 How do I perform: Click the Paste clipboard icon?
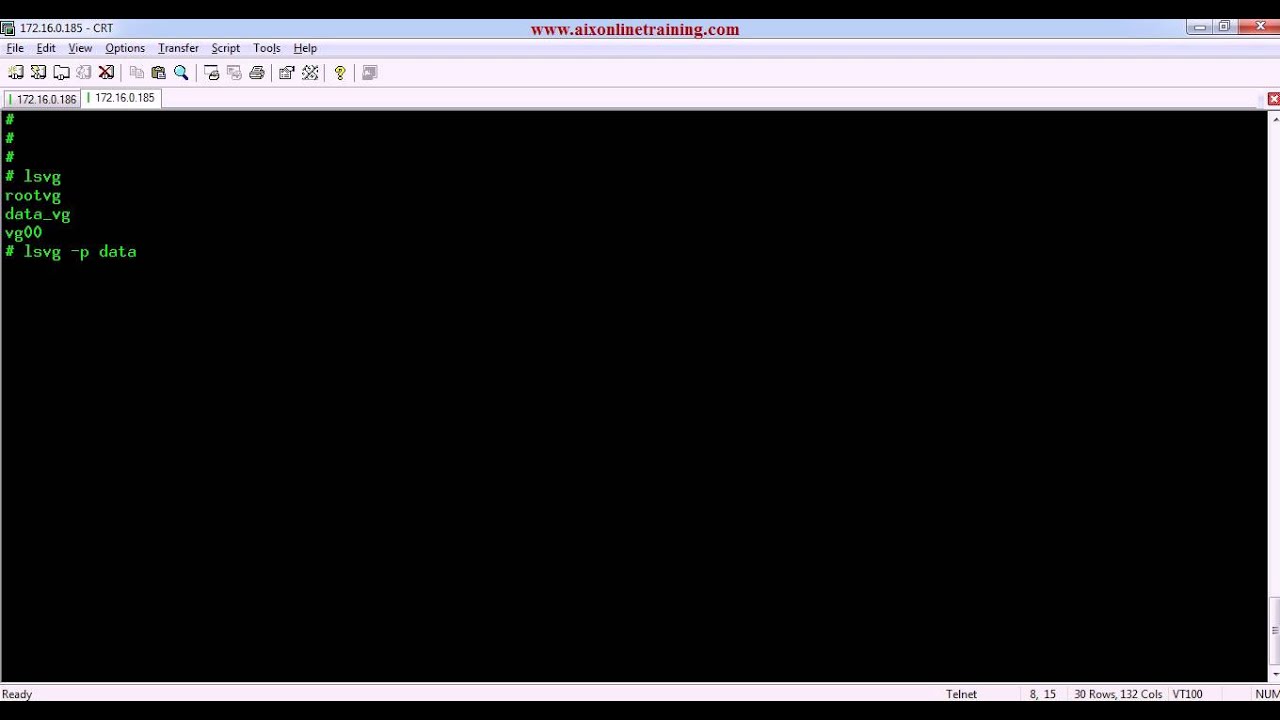158,73
